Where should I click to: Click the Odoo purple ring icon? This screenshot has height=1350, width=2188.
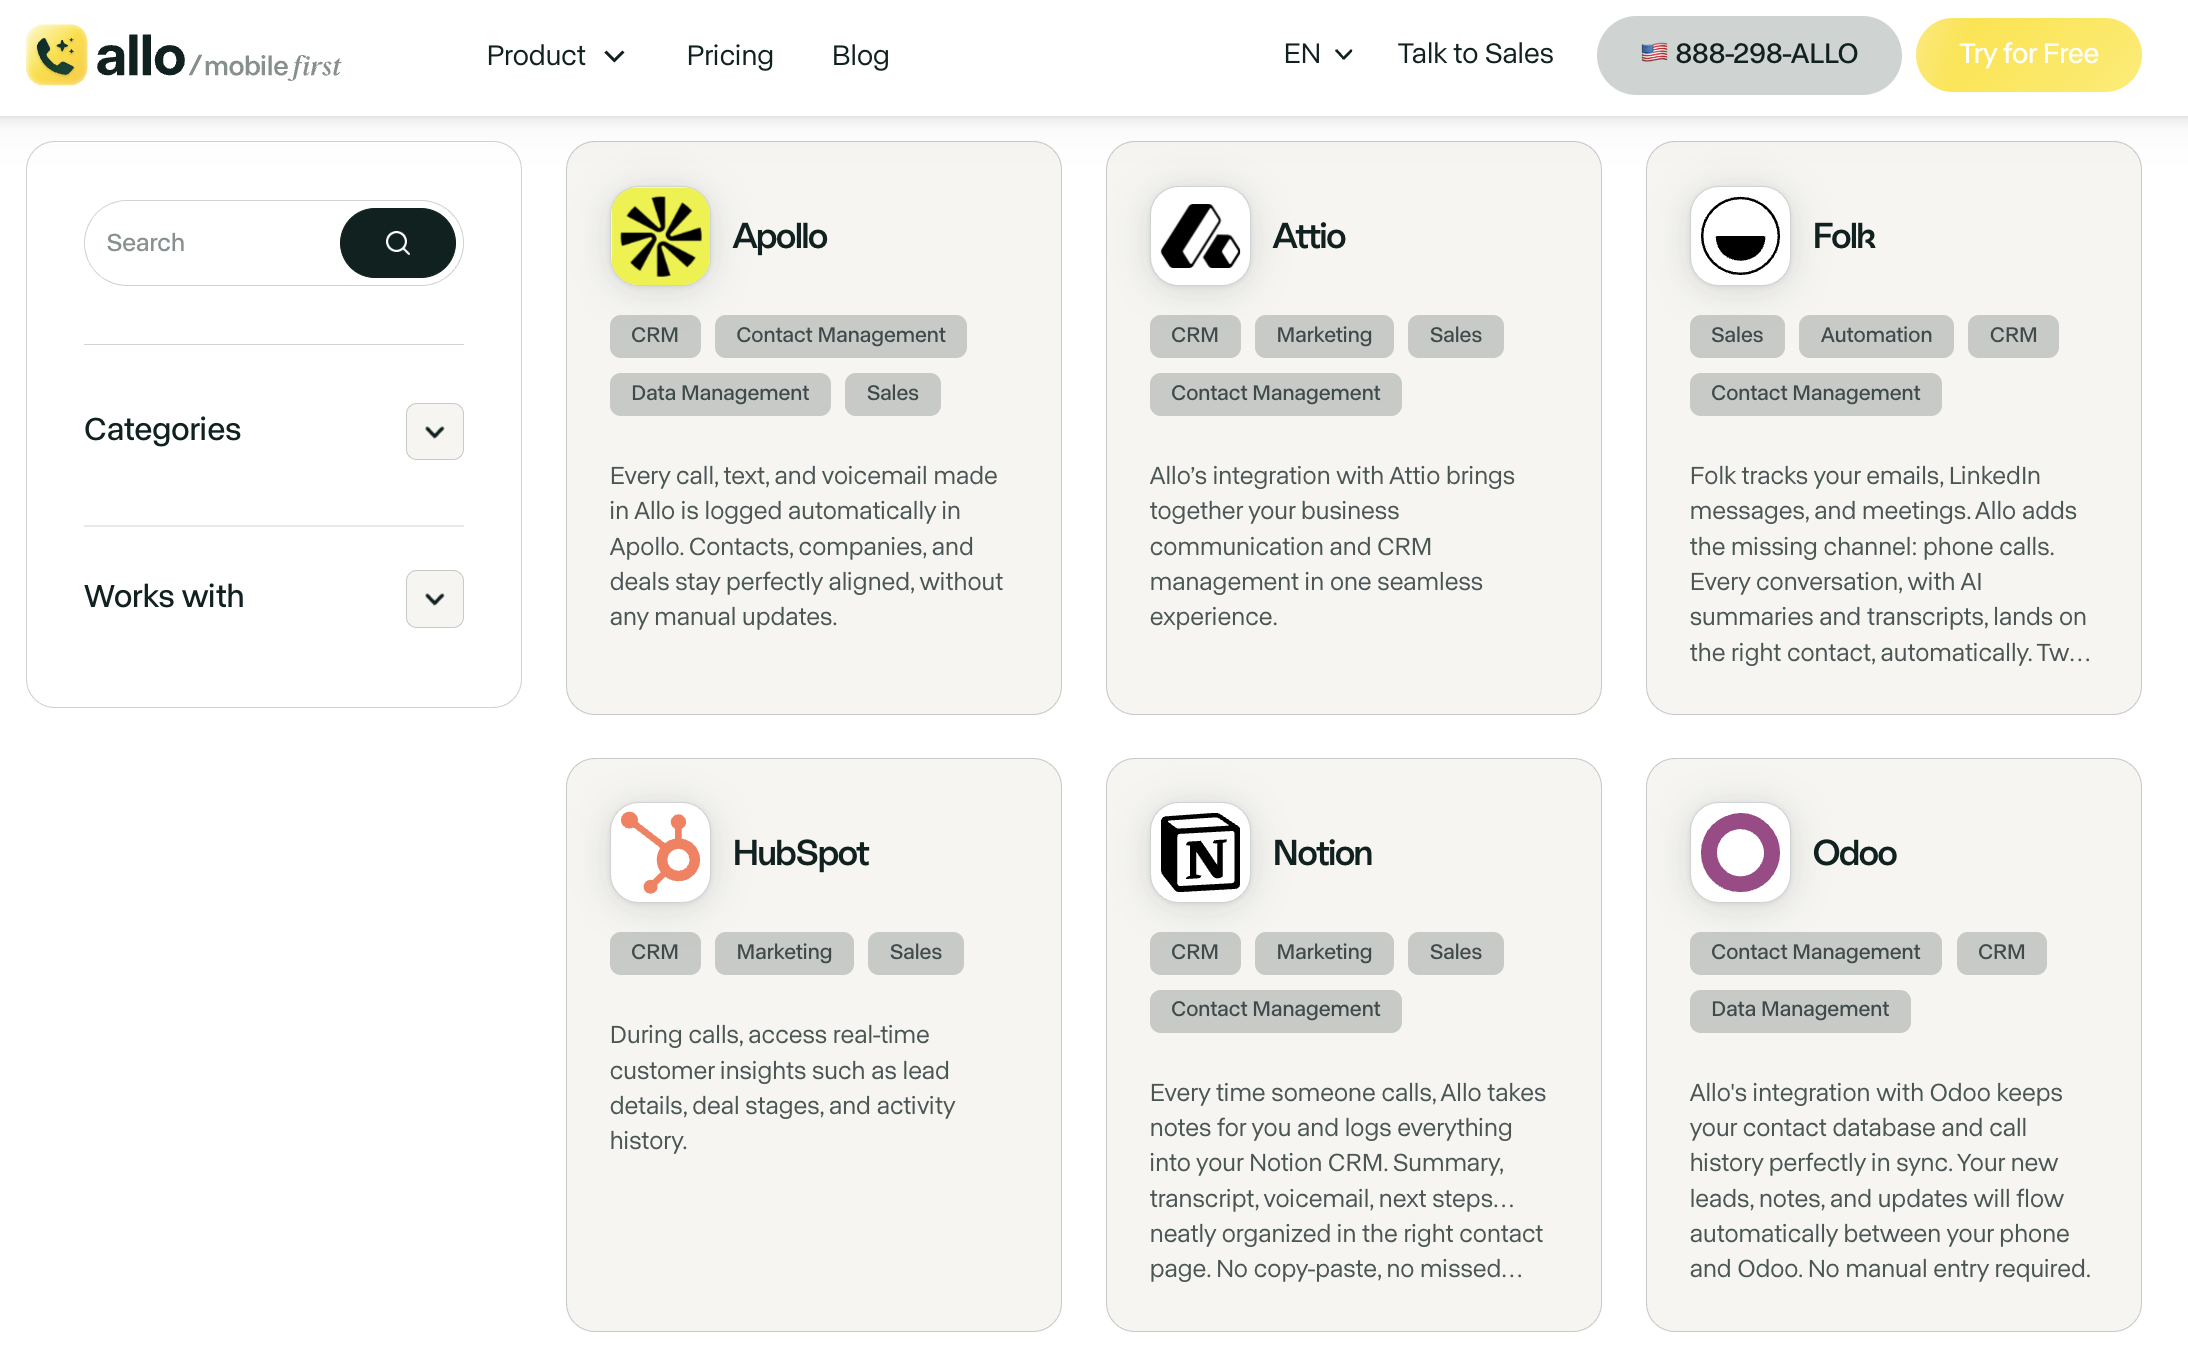click(x=1740, y=853)
